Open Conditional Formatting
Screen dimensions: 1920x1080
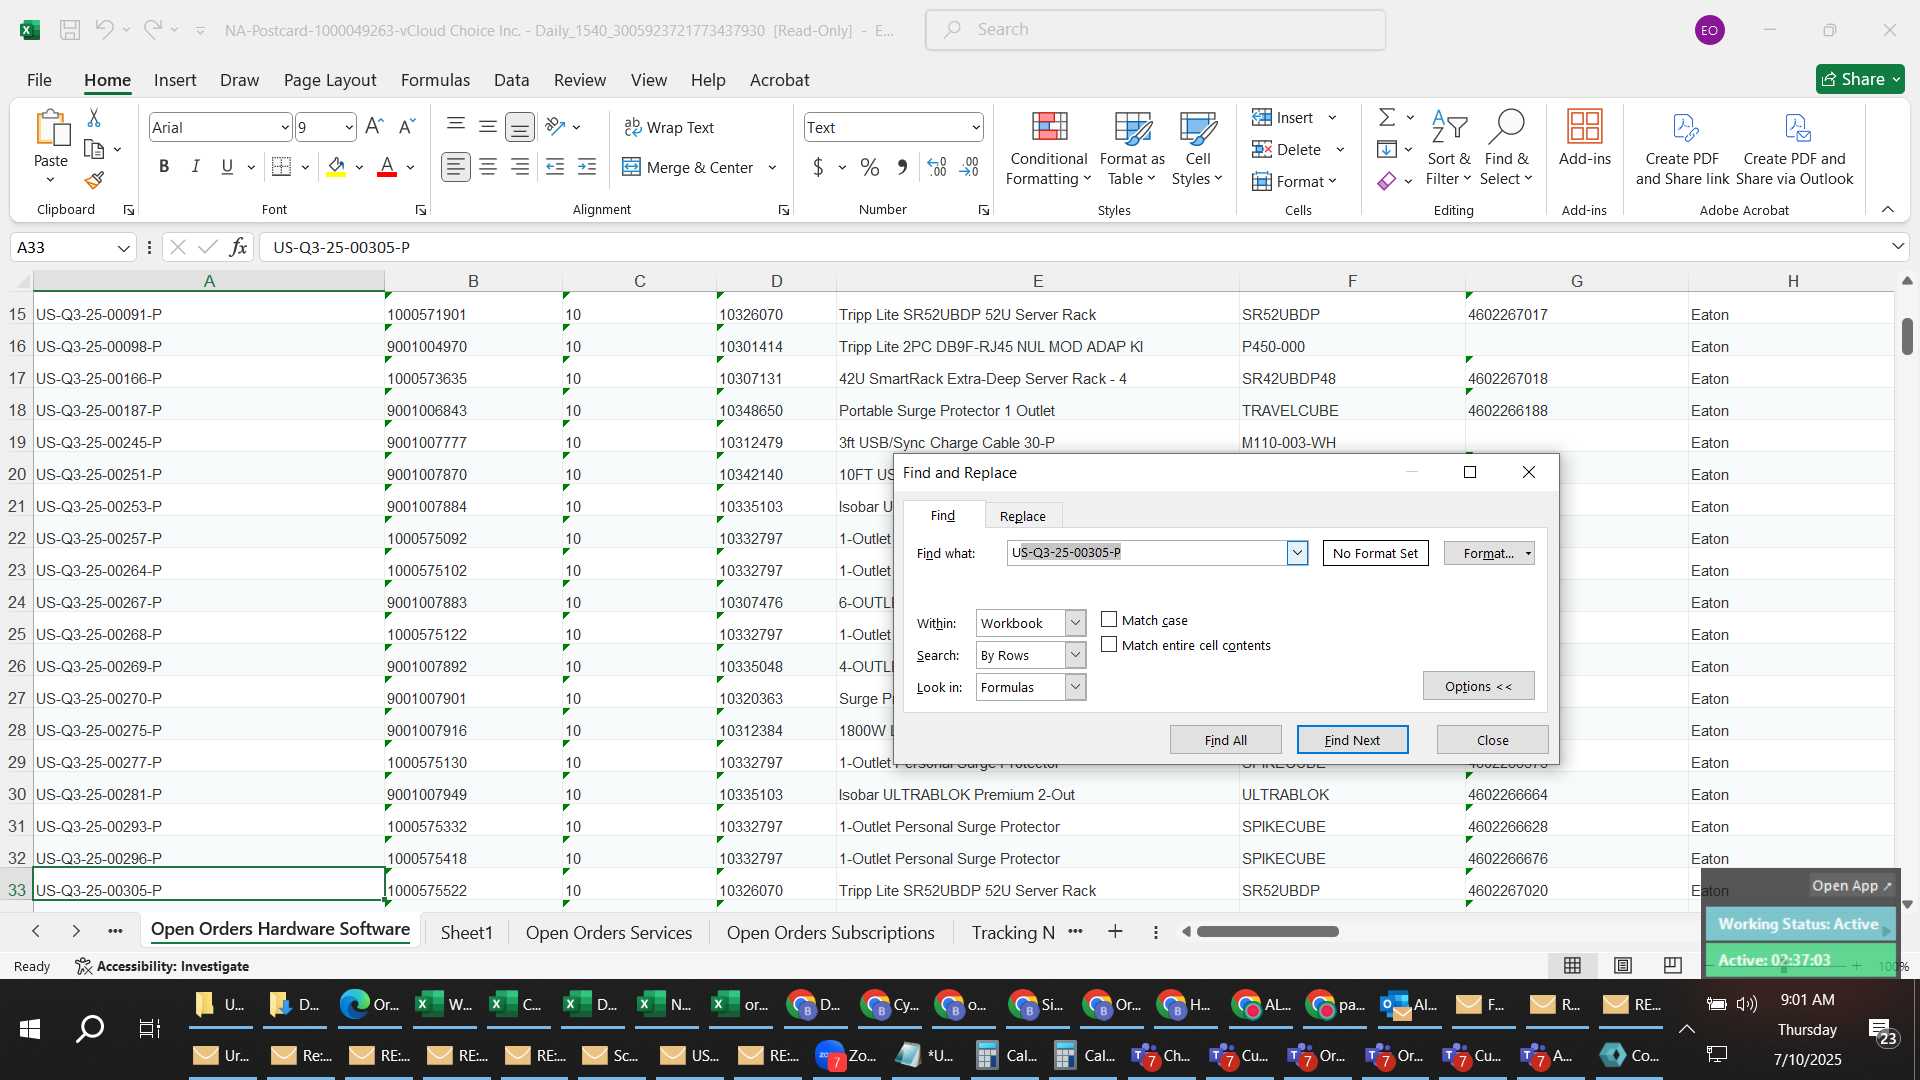[x=1048, y=150]
